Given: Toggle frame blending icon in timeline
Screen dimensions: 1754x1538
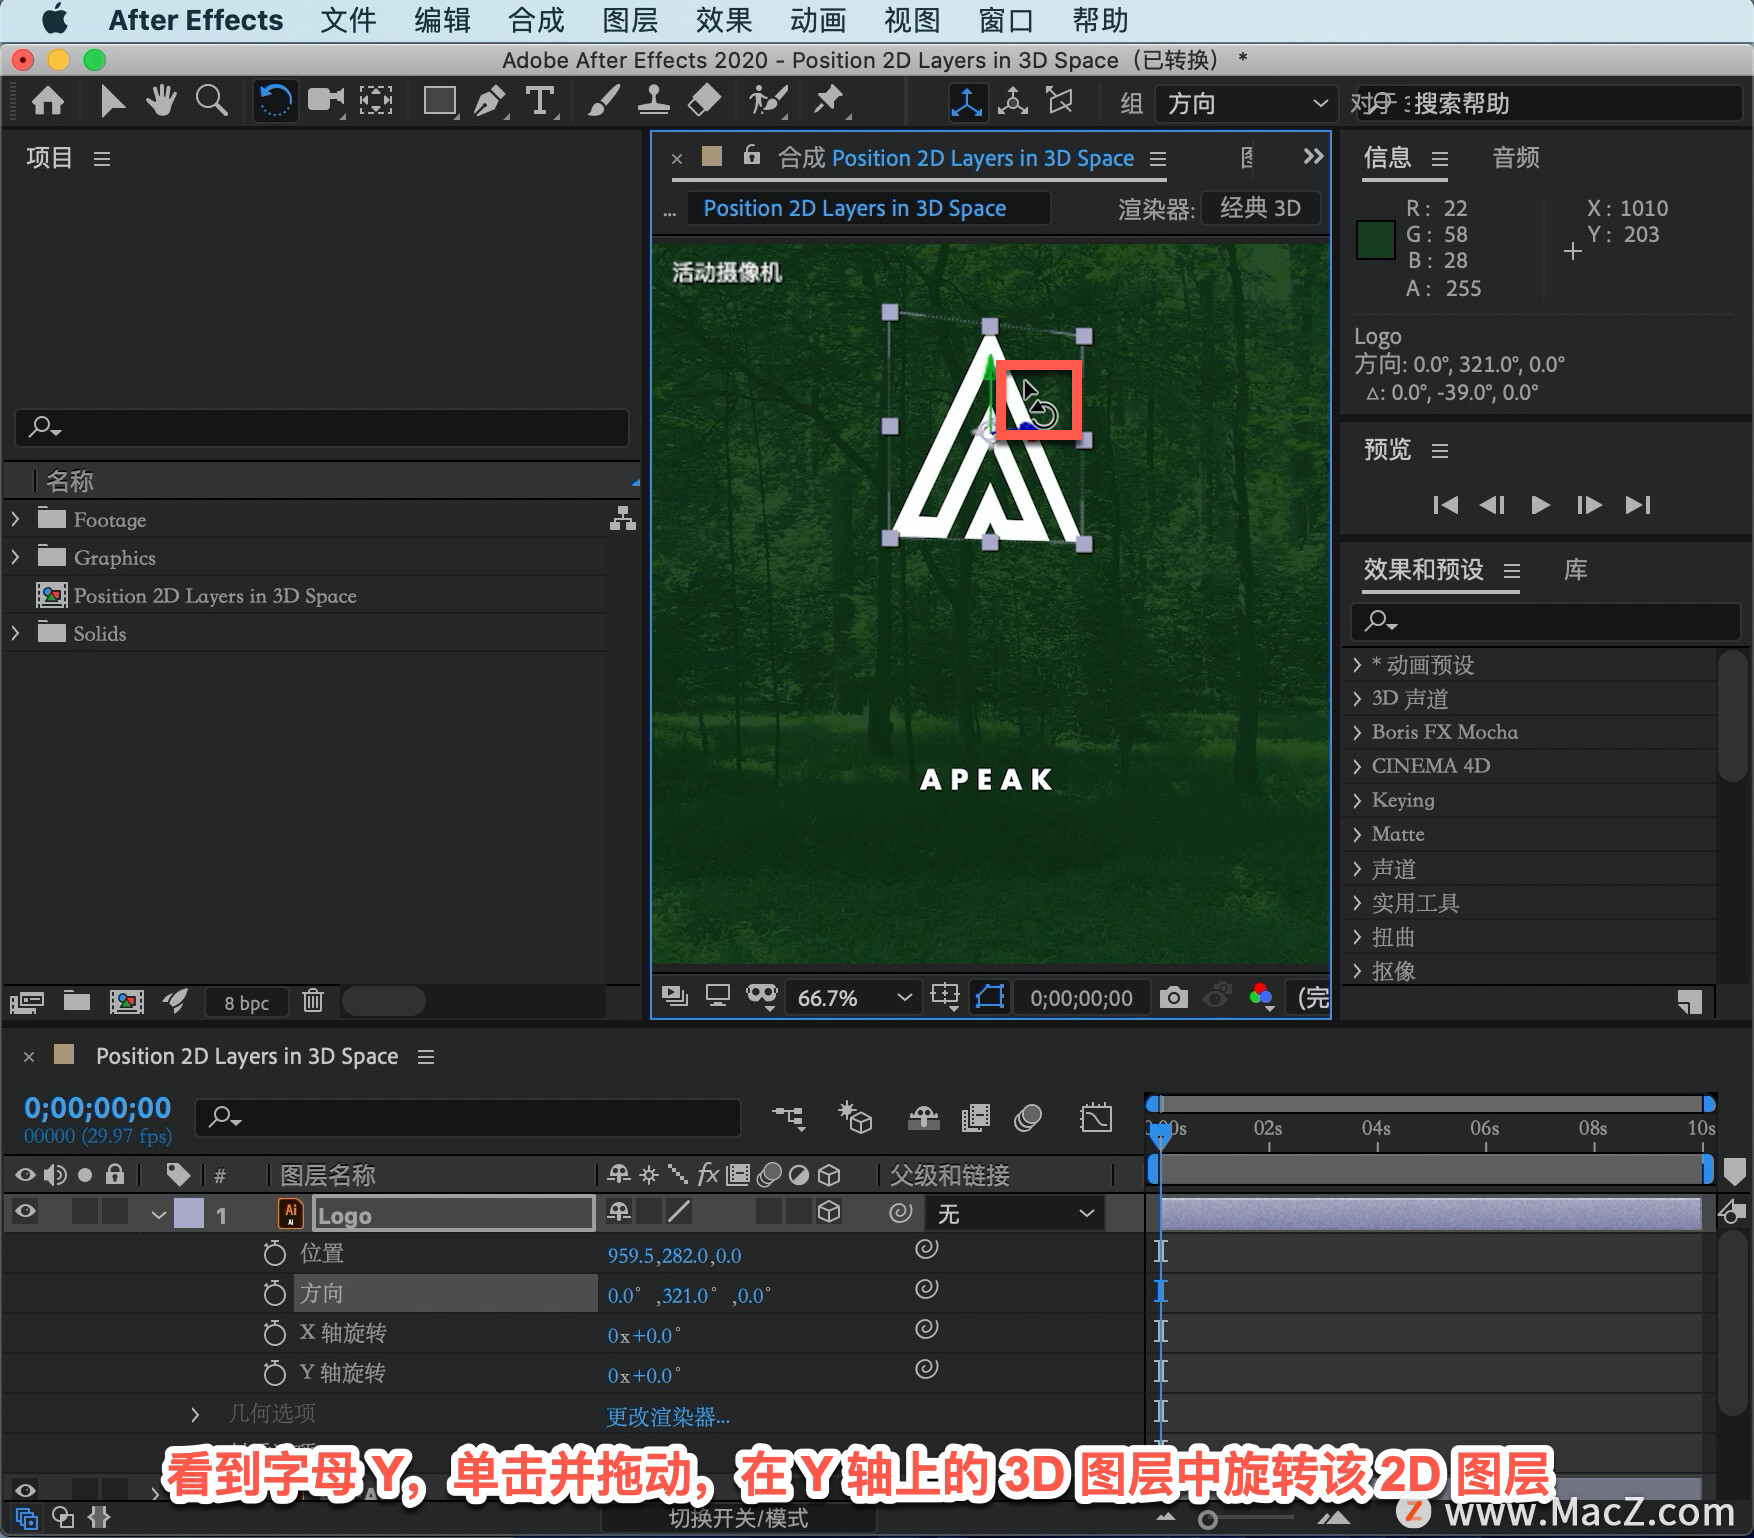Looking at the screenshot, I should pyautogui.click(x=975, y=1117).
